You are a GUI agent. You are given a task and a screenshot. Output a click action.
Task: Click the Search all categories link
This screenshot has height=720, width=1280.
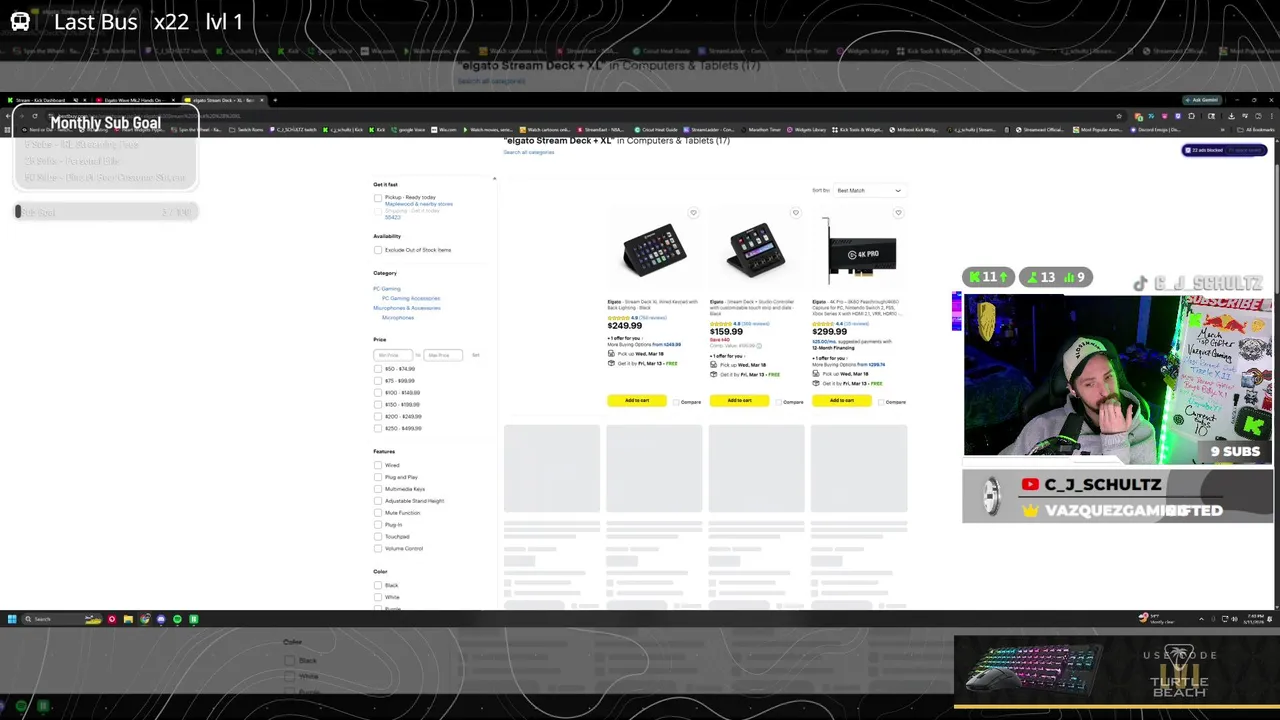(x=528, y=152)
